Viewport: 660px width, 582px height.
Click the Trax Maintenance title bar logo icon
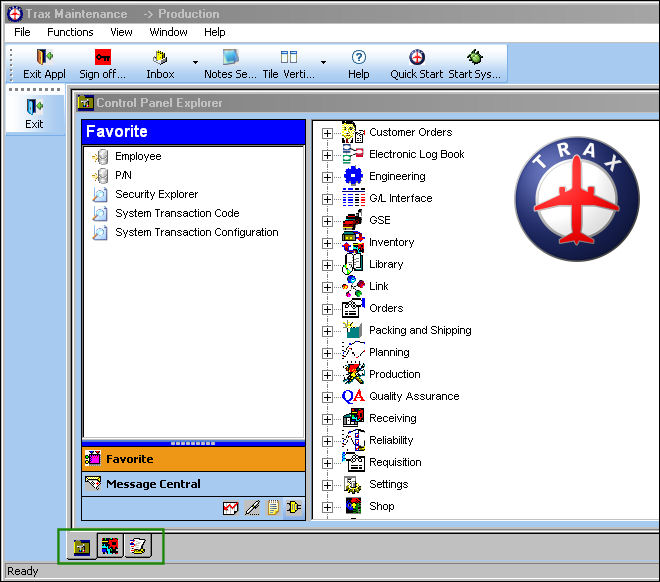(x=15, y=14)
